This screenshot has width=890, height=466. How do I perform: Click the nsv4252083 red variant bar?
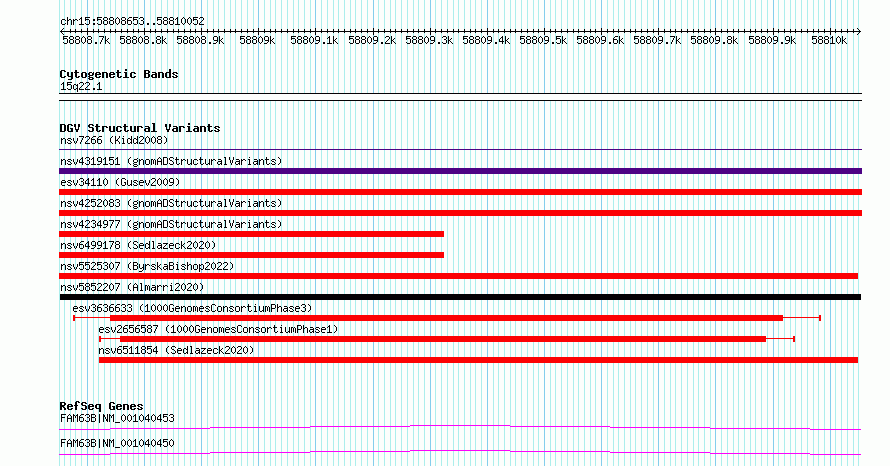(x=460, y=213)
